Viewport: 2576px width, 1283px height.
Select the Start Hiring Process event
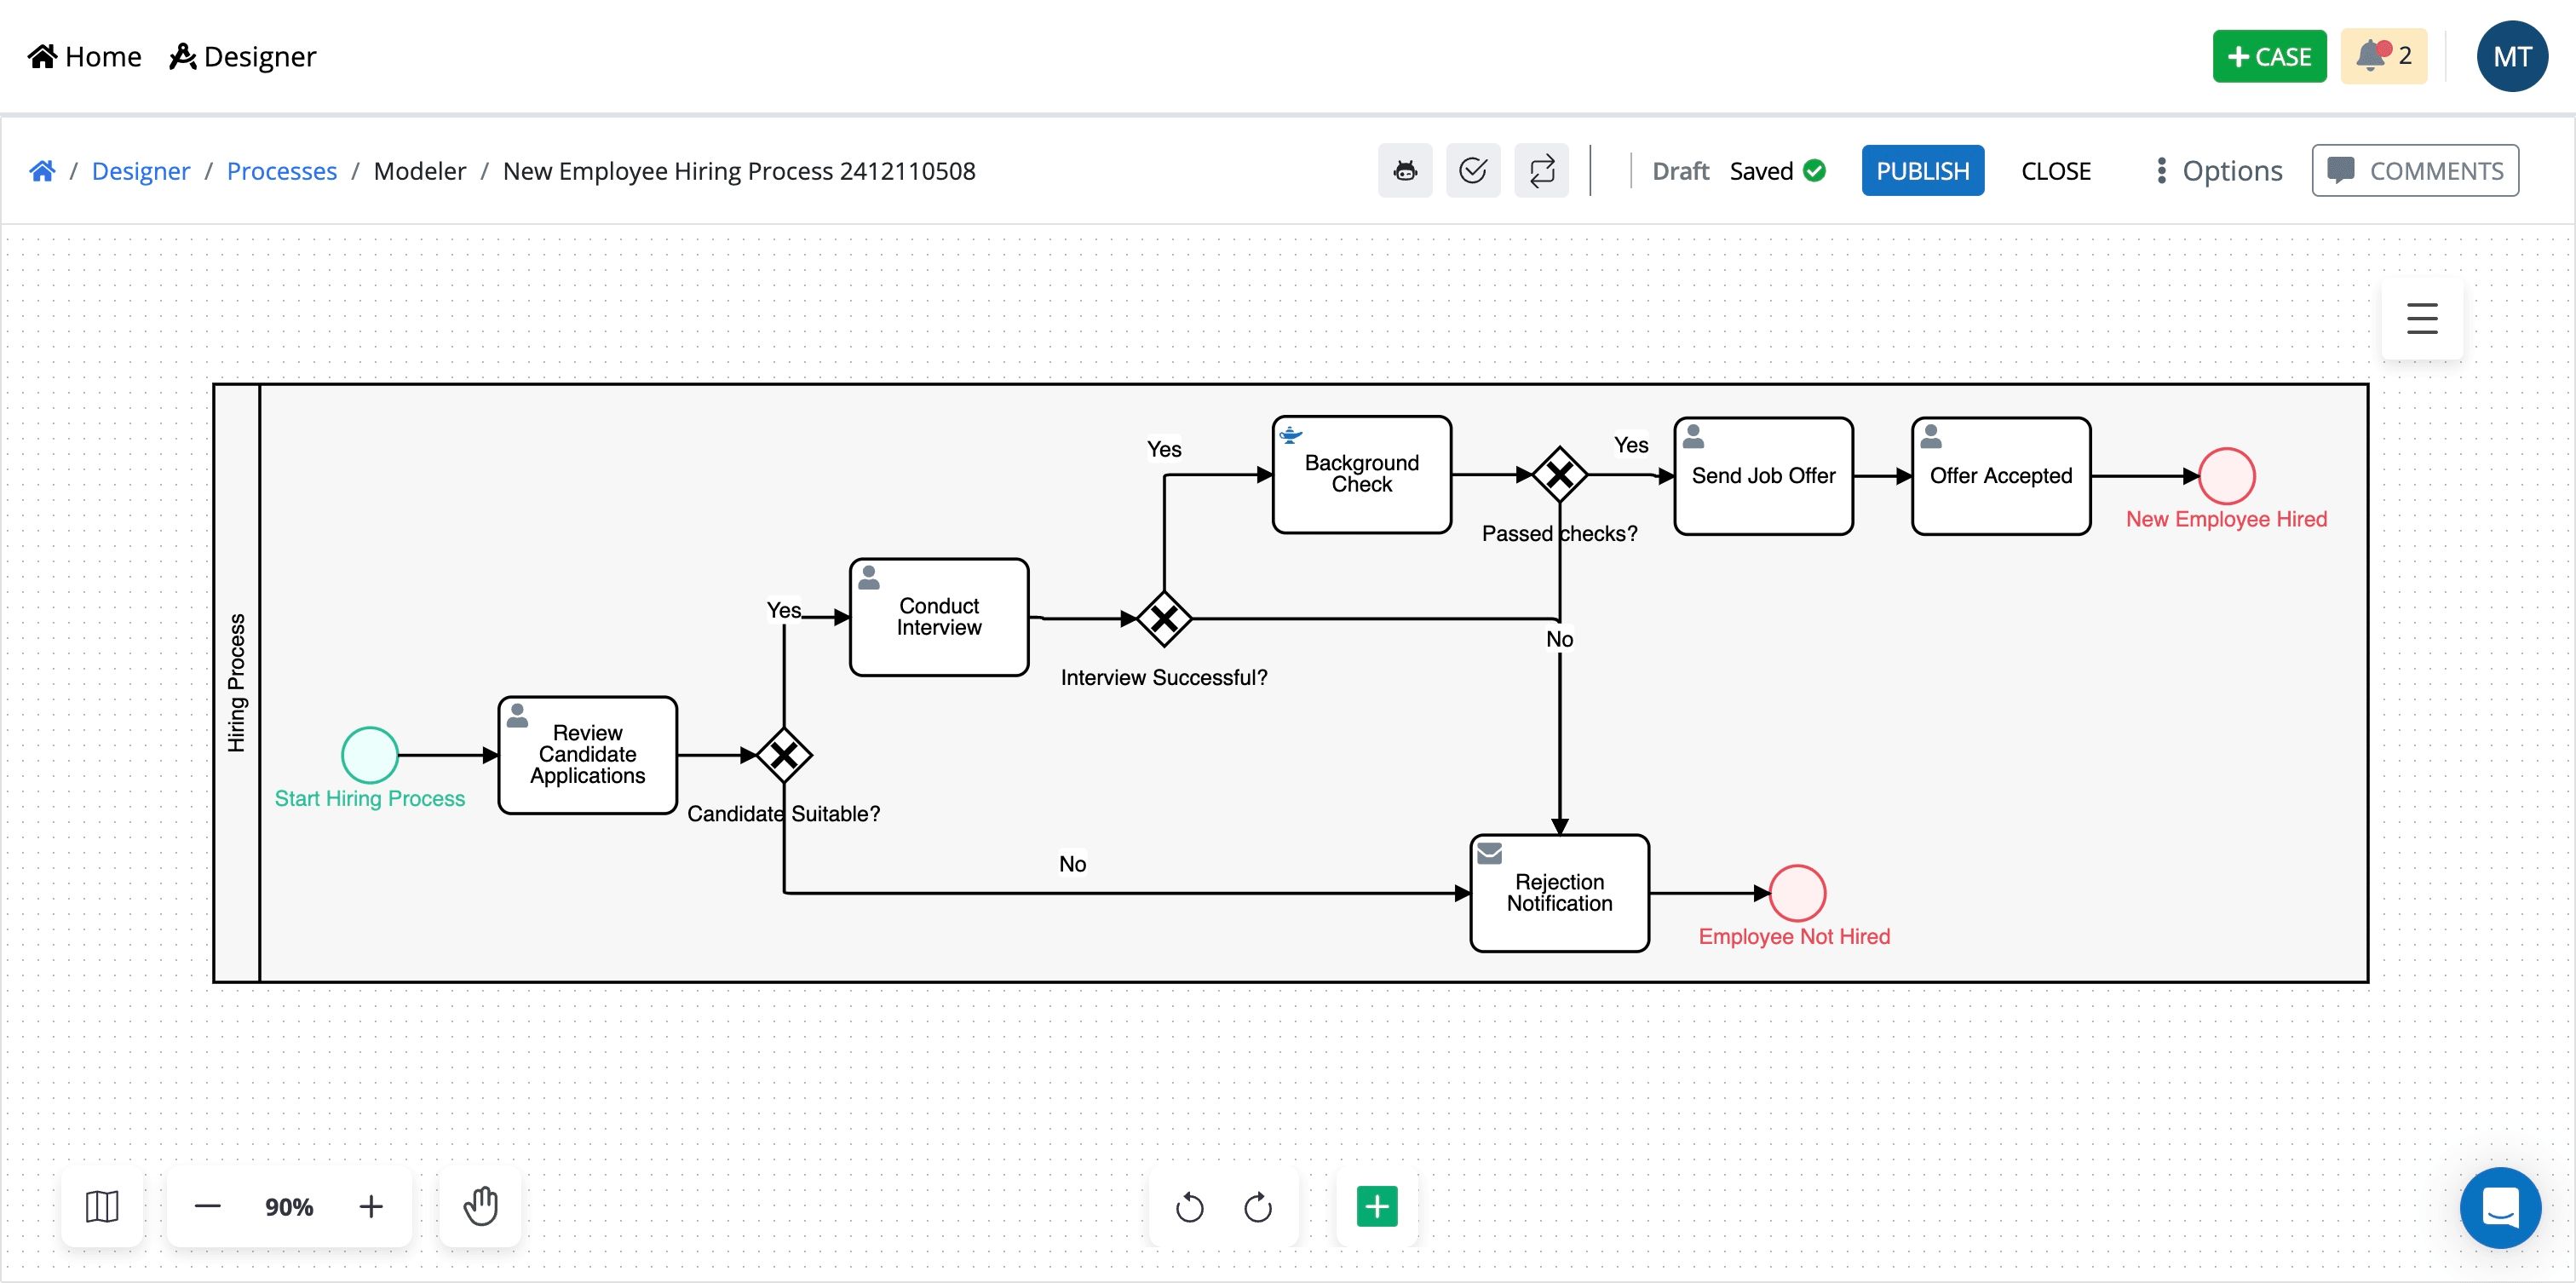[370, 755]
